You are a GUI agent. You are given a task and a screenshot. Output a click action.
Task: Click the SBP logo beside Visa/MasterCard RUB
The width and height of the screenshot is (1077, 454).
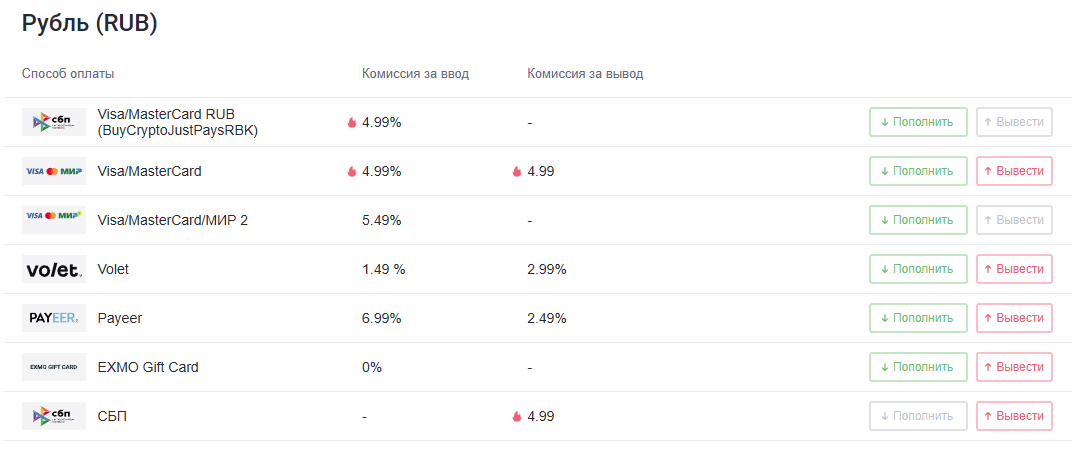54,122
